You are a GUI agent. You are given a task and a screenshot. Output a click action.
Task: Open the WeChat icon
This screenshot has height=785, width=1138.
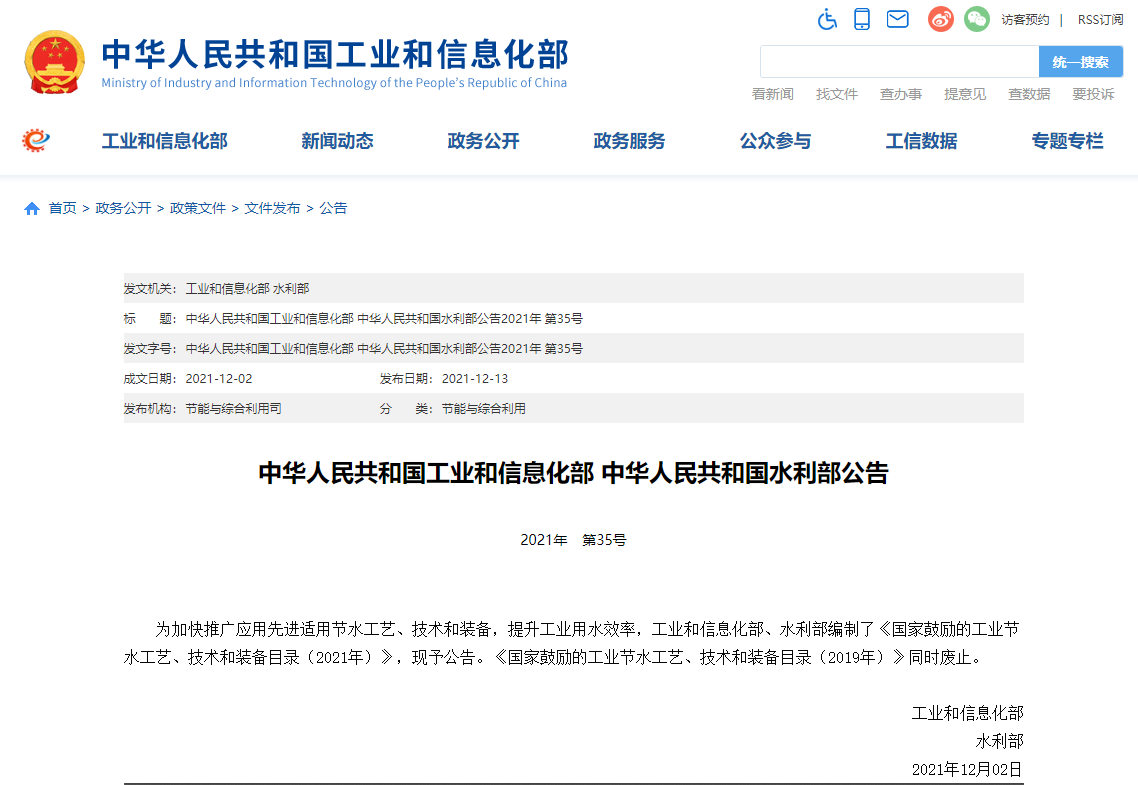coord(976,19)
